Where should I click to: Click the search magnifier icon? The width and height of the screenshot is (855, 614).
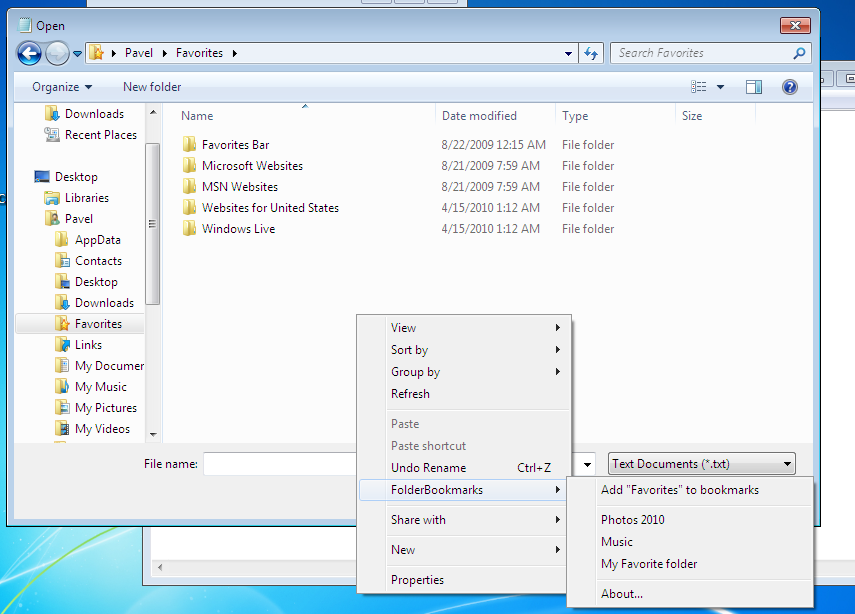coord(799,54)
